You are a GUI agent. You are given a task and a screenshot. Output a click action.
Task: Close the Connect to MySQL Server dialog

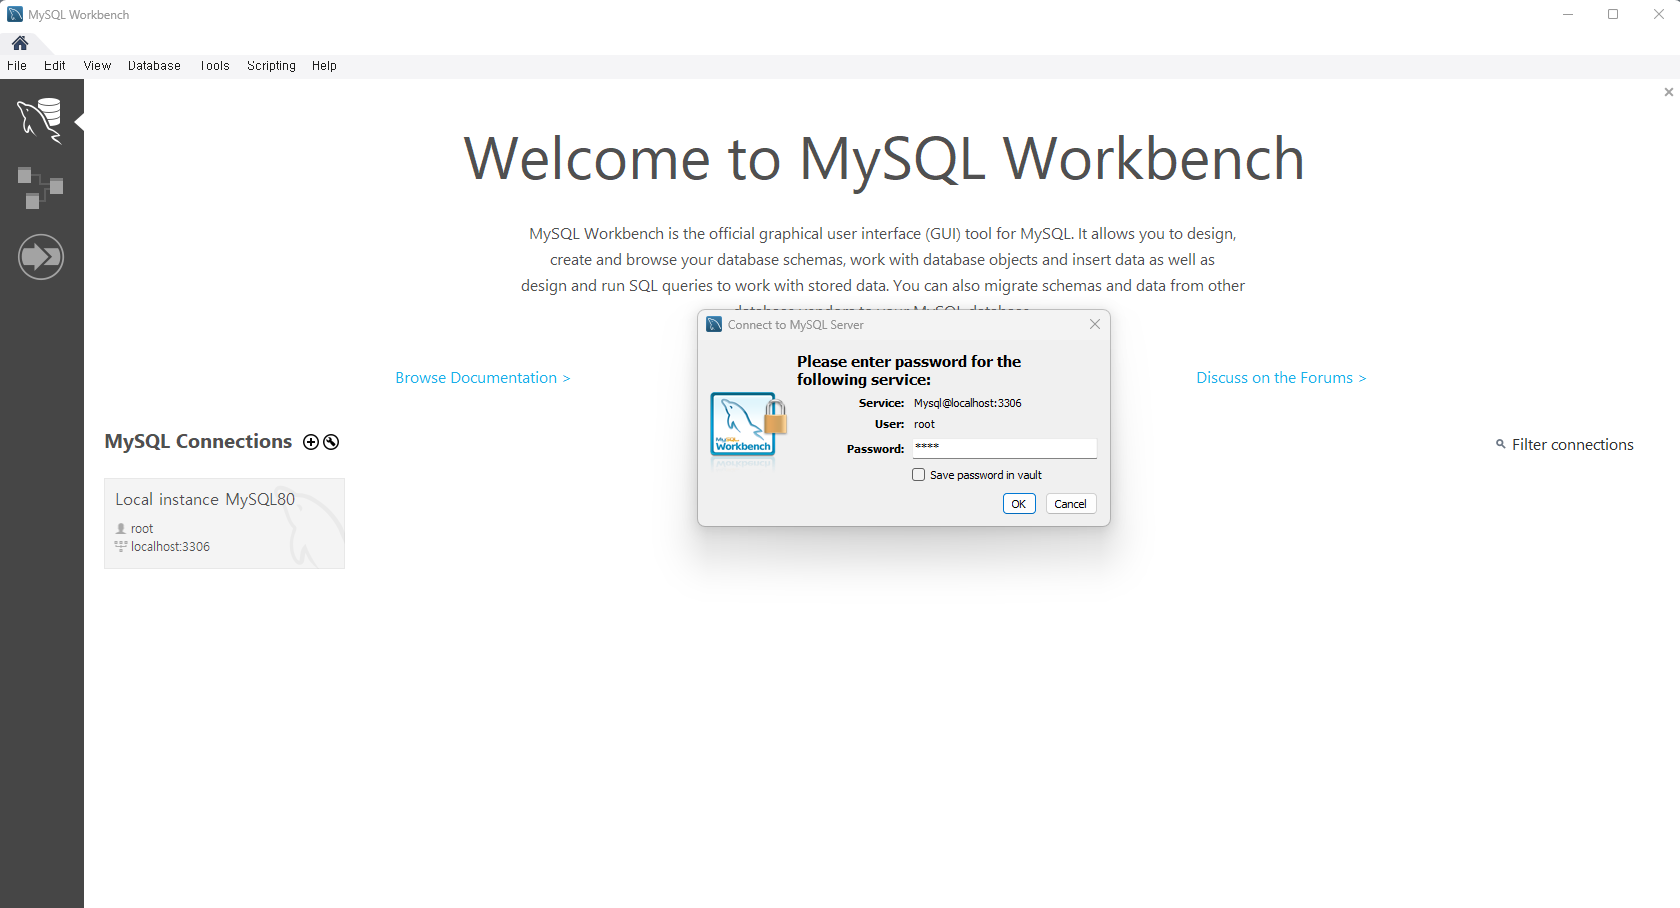1095,324
